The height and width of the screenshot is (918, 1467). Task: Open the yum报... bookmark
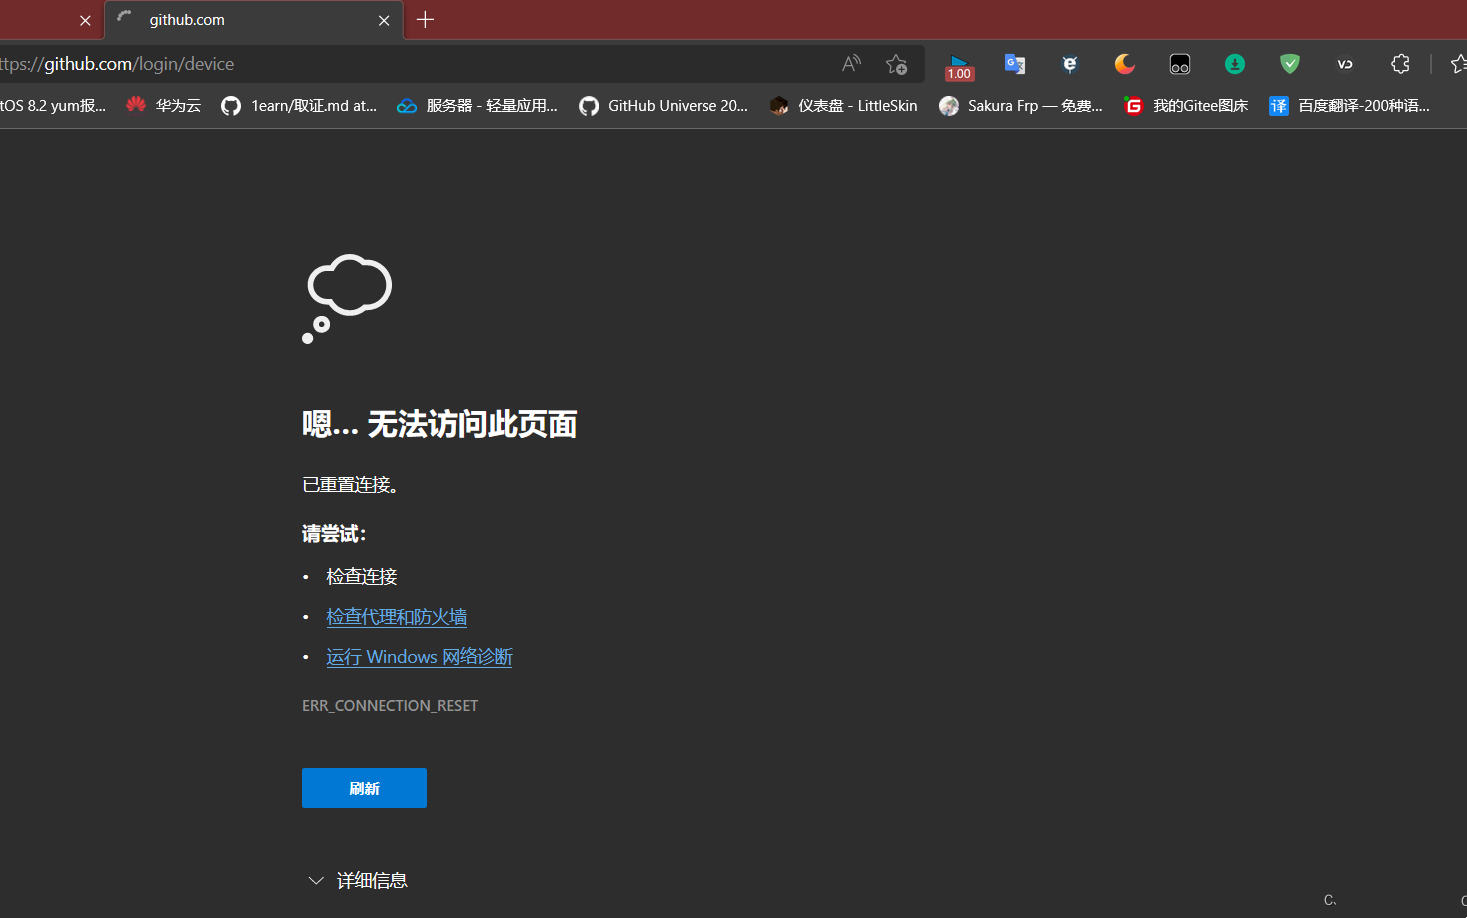point(53,106)
